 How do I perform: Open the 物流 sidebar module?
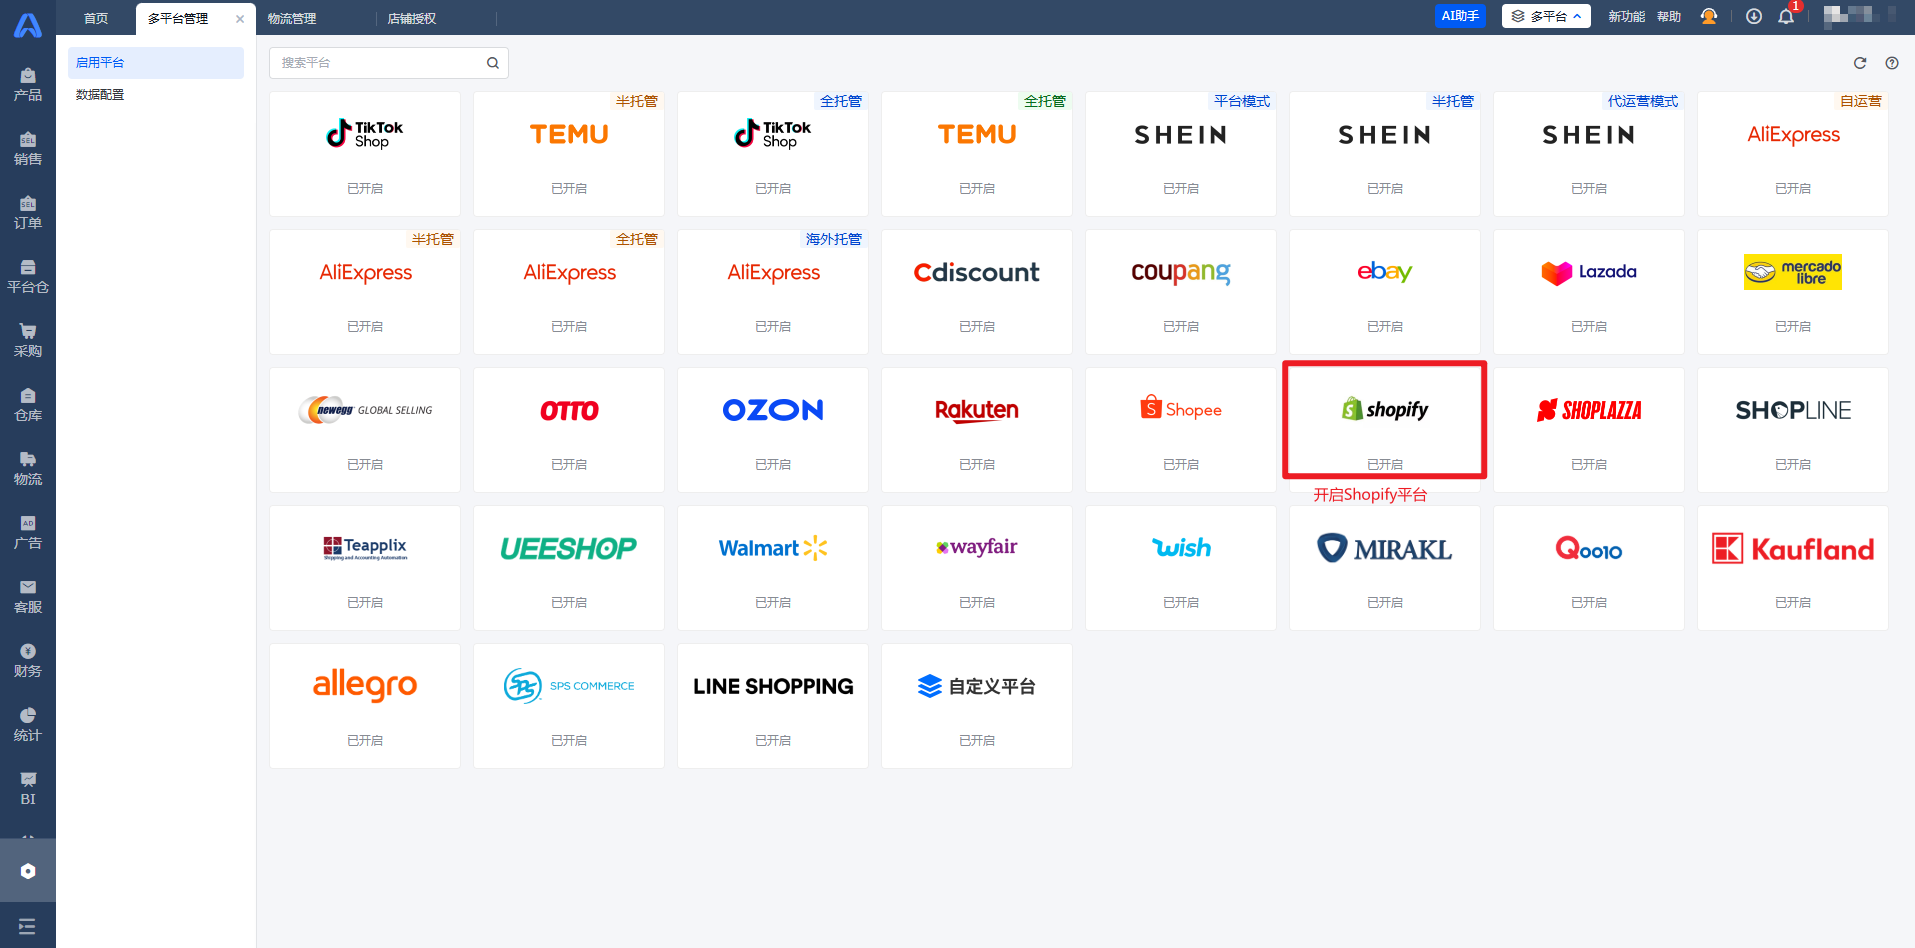click(x=28, y=469)
